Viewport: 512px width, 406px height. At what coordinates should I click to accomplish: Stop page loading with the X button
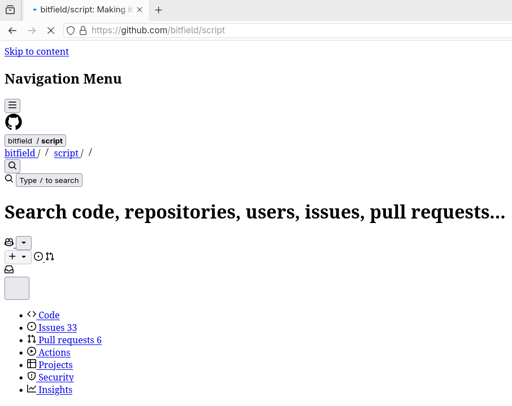pos(51,31)
